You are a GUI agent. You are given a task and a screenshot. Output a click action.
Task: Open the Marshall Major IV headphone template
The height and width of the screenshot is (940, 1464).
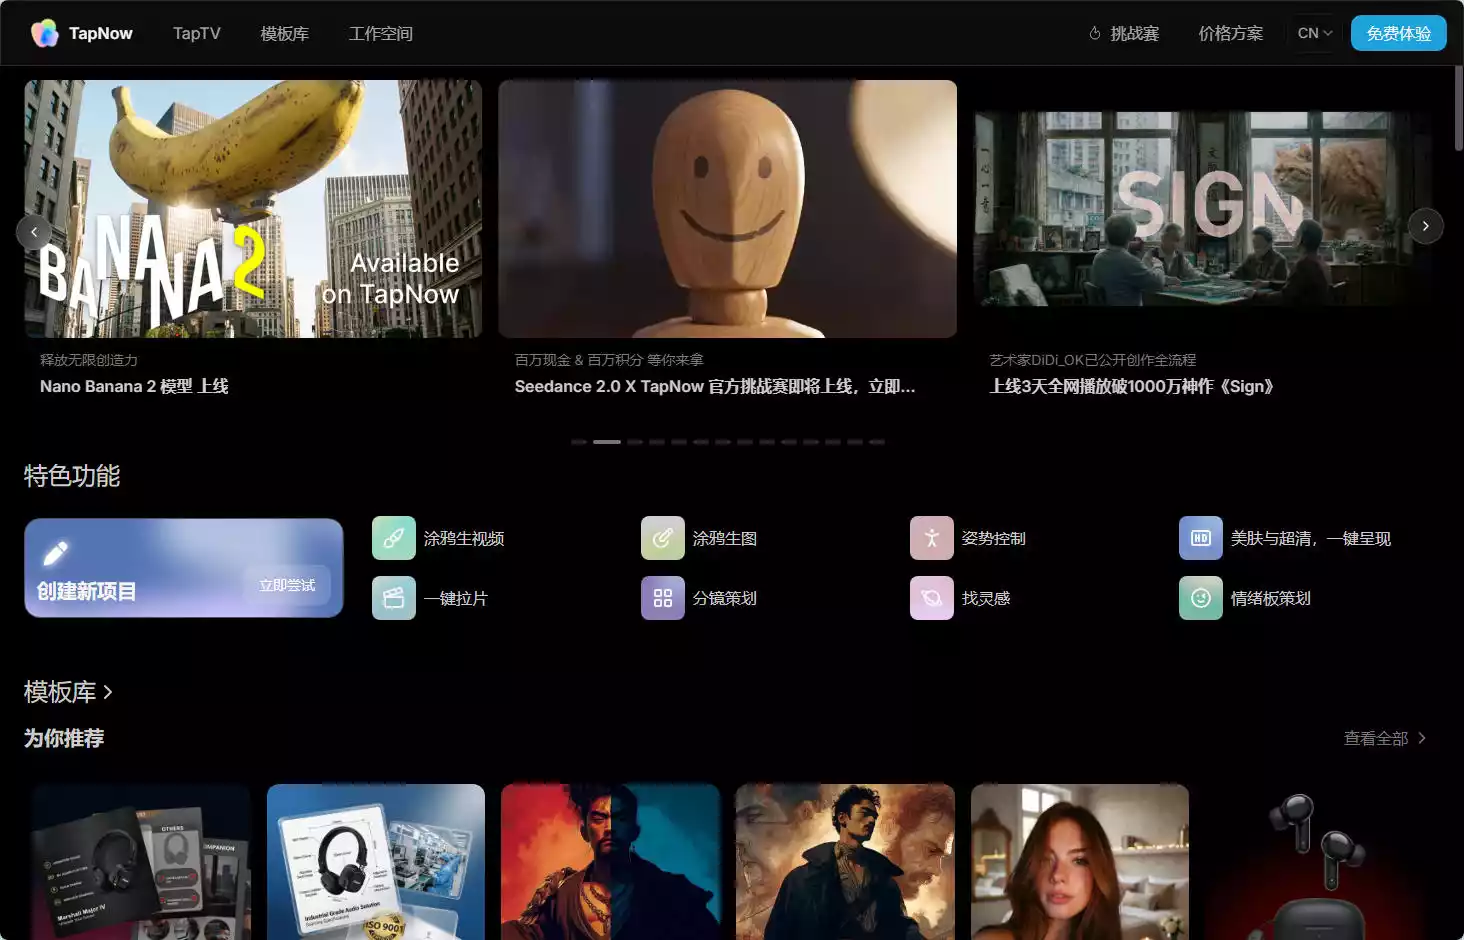(x=141, y=862)
